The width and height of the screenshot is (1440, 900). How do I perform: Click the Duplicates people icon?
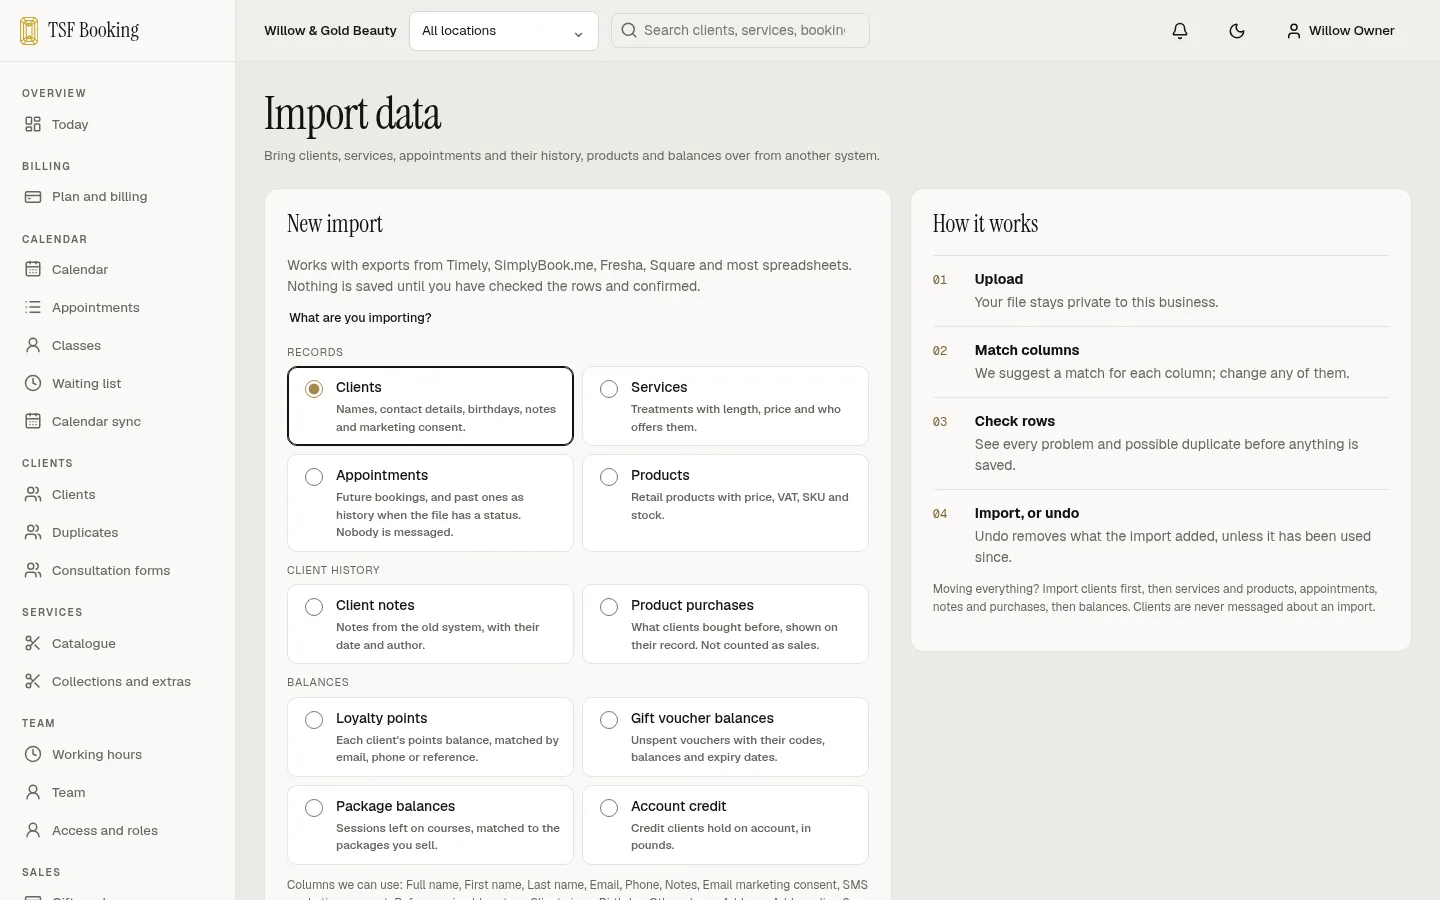point(33,532)
